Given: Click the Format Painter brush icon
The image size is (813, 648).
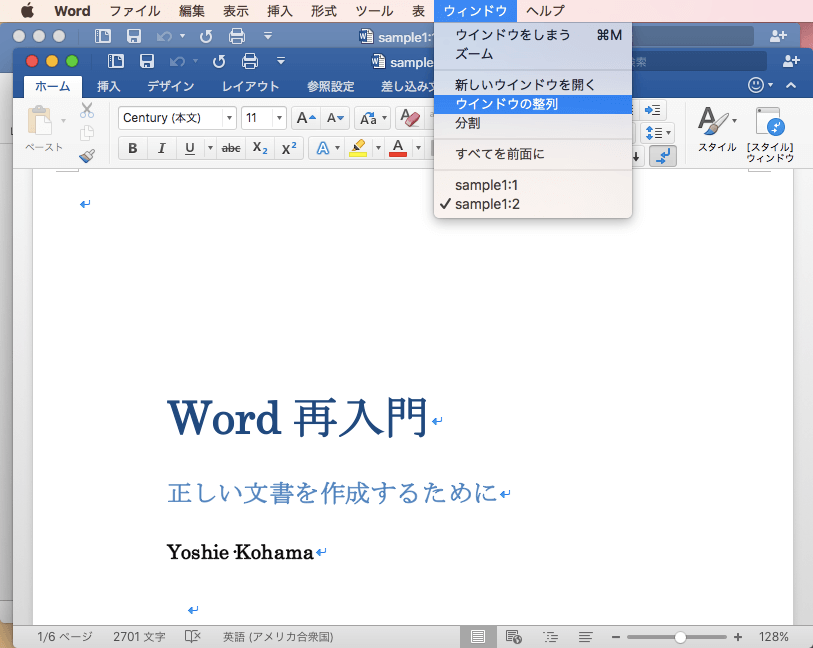Looking at the screenshot, I should click(87, 156).
